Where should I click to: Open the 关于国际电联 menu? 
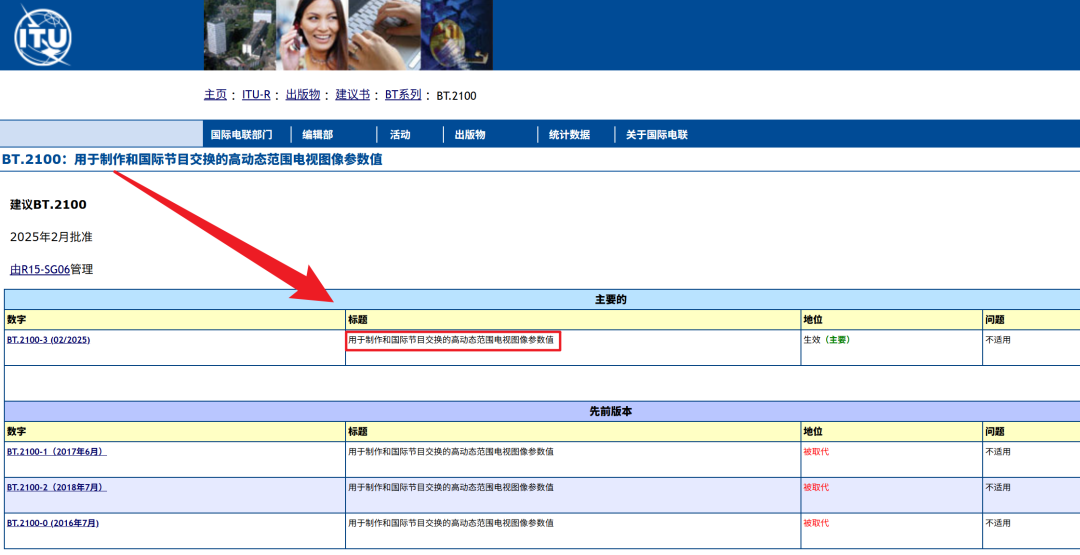click(x=656, y=135)
